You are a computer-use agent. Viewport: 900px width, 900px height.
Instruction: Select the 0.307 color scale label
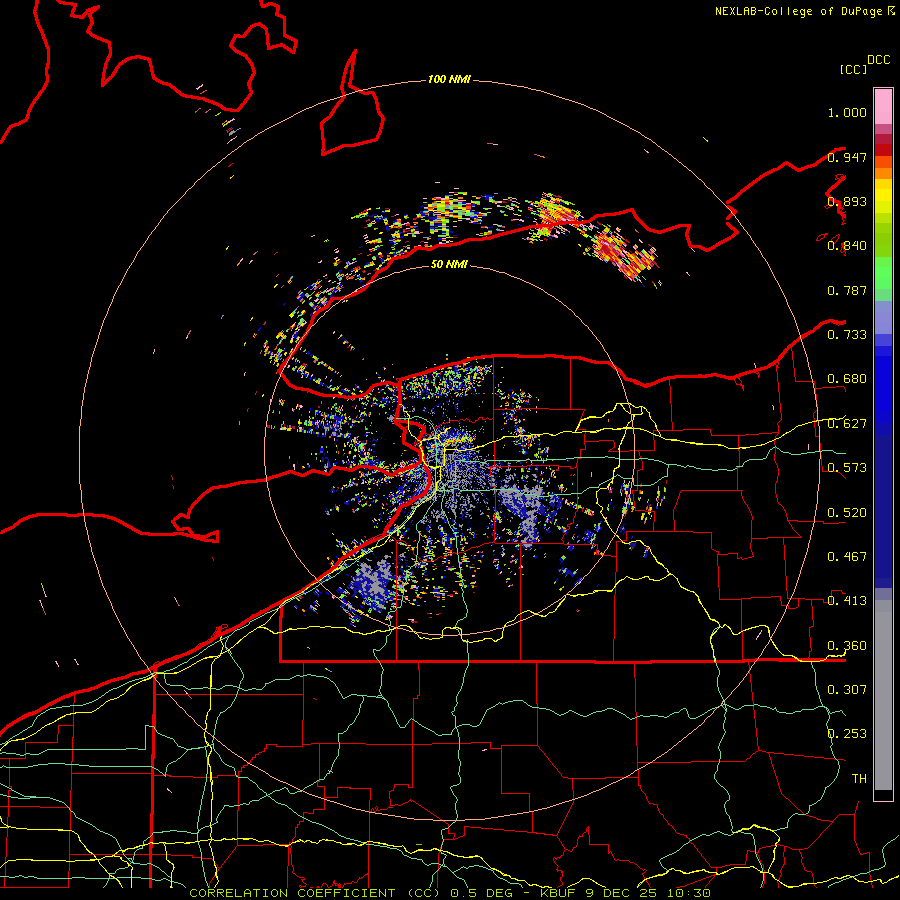[x=847, y=689]
